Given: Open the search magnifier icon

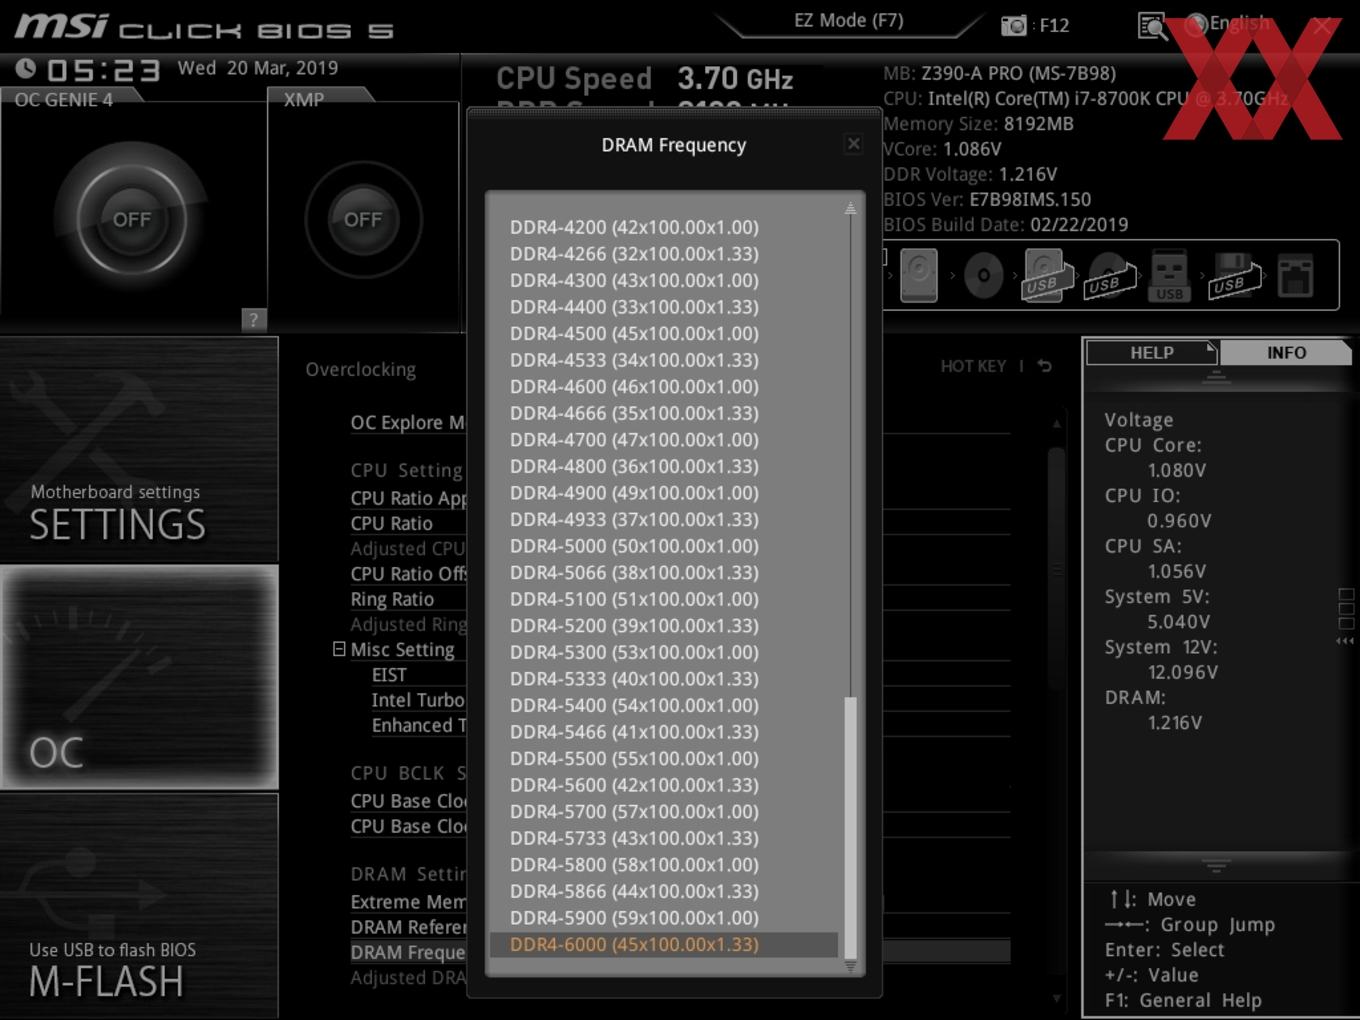Looking at the screenshot, I should point(1153,26).
